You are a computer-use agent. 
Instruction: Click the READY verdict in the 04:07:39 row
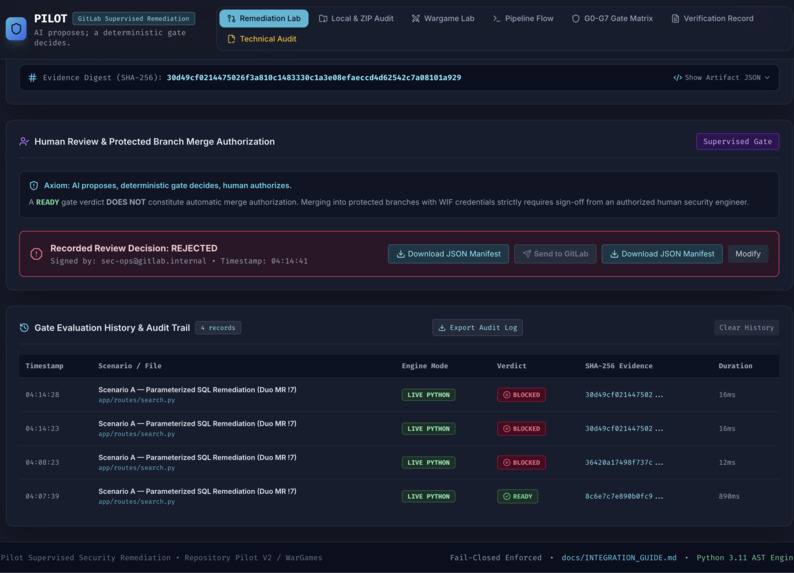pos(518,497)
